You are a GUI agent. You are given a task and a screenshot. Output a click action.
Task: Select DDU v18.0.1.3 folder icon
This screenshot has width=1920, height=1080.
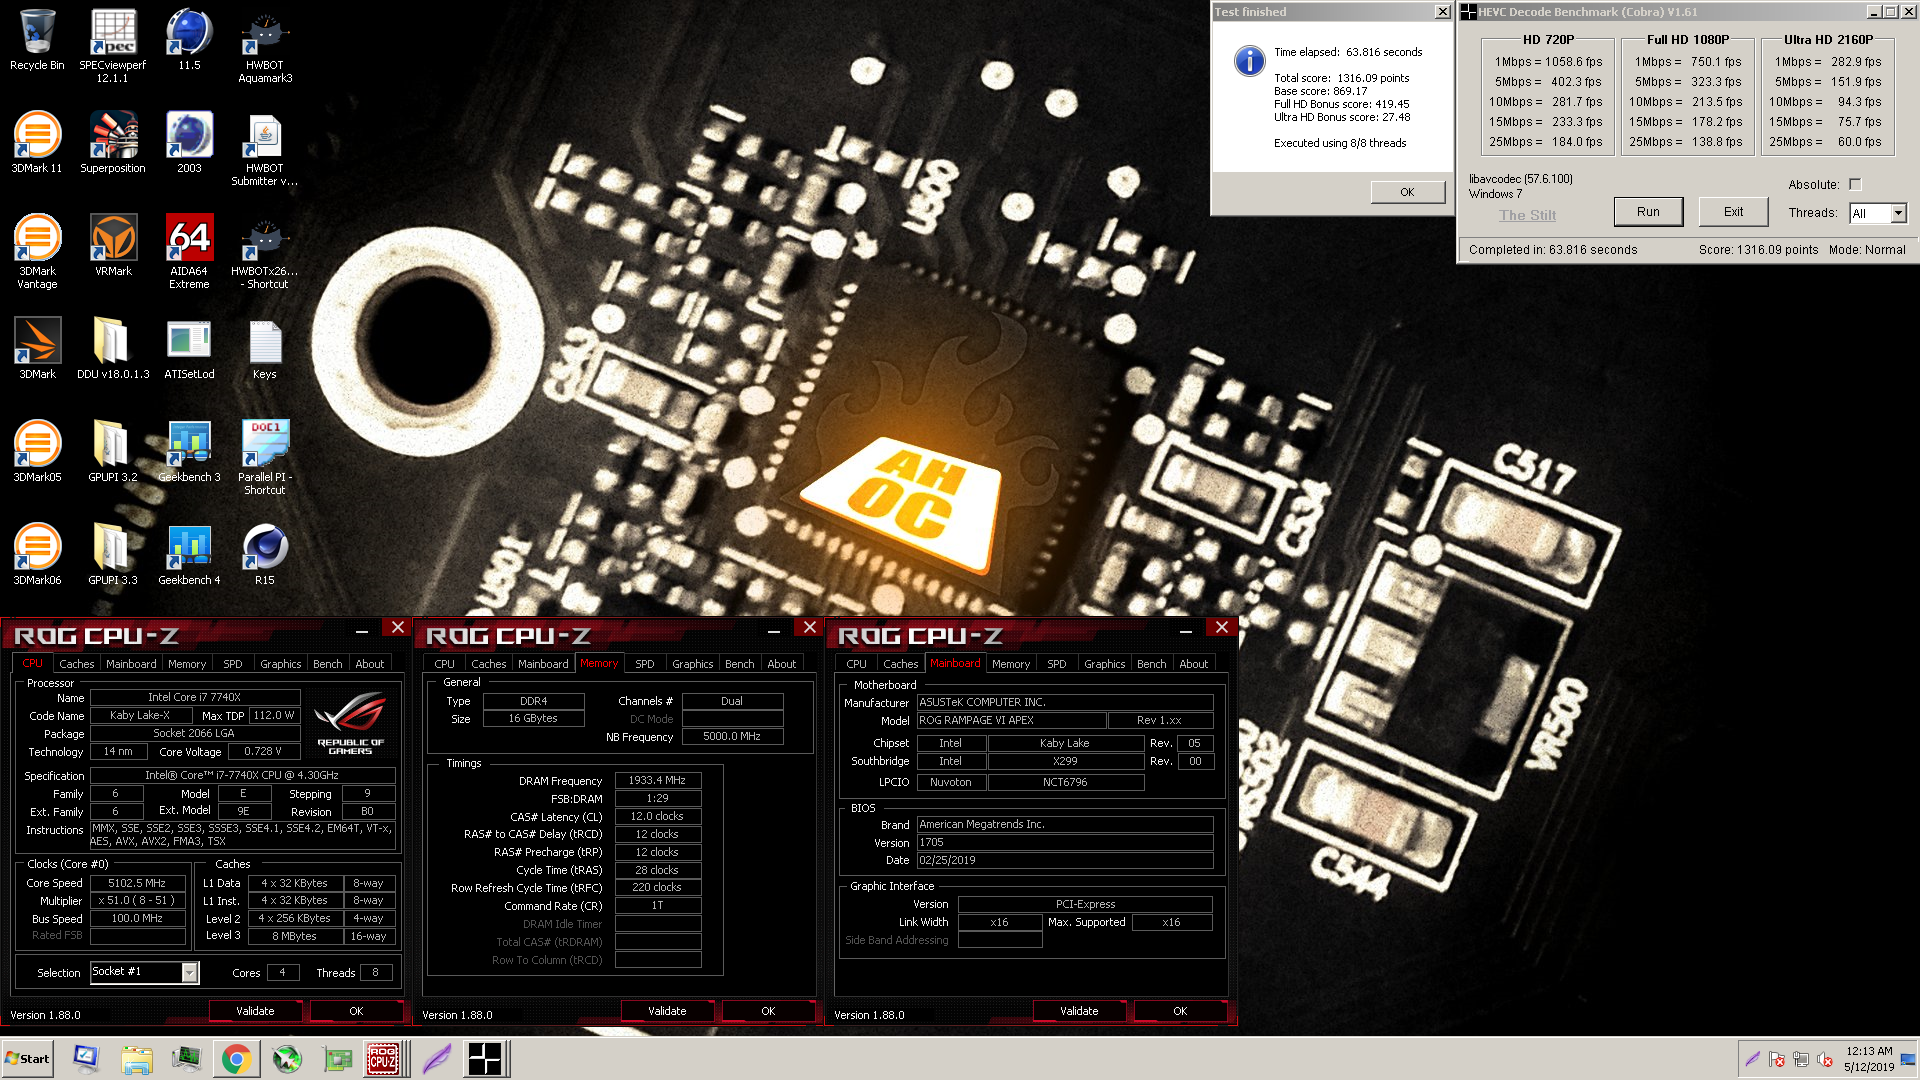tap(113, 348)
